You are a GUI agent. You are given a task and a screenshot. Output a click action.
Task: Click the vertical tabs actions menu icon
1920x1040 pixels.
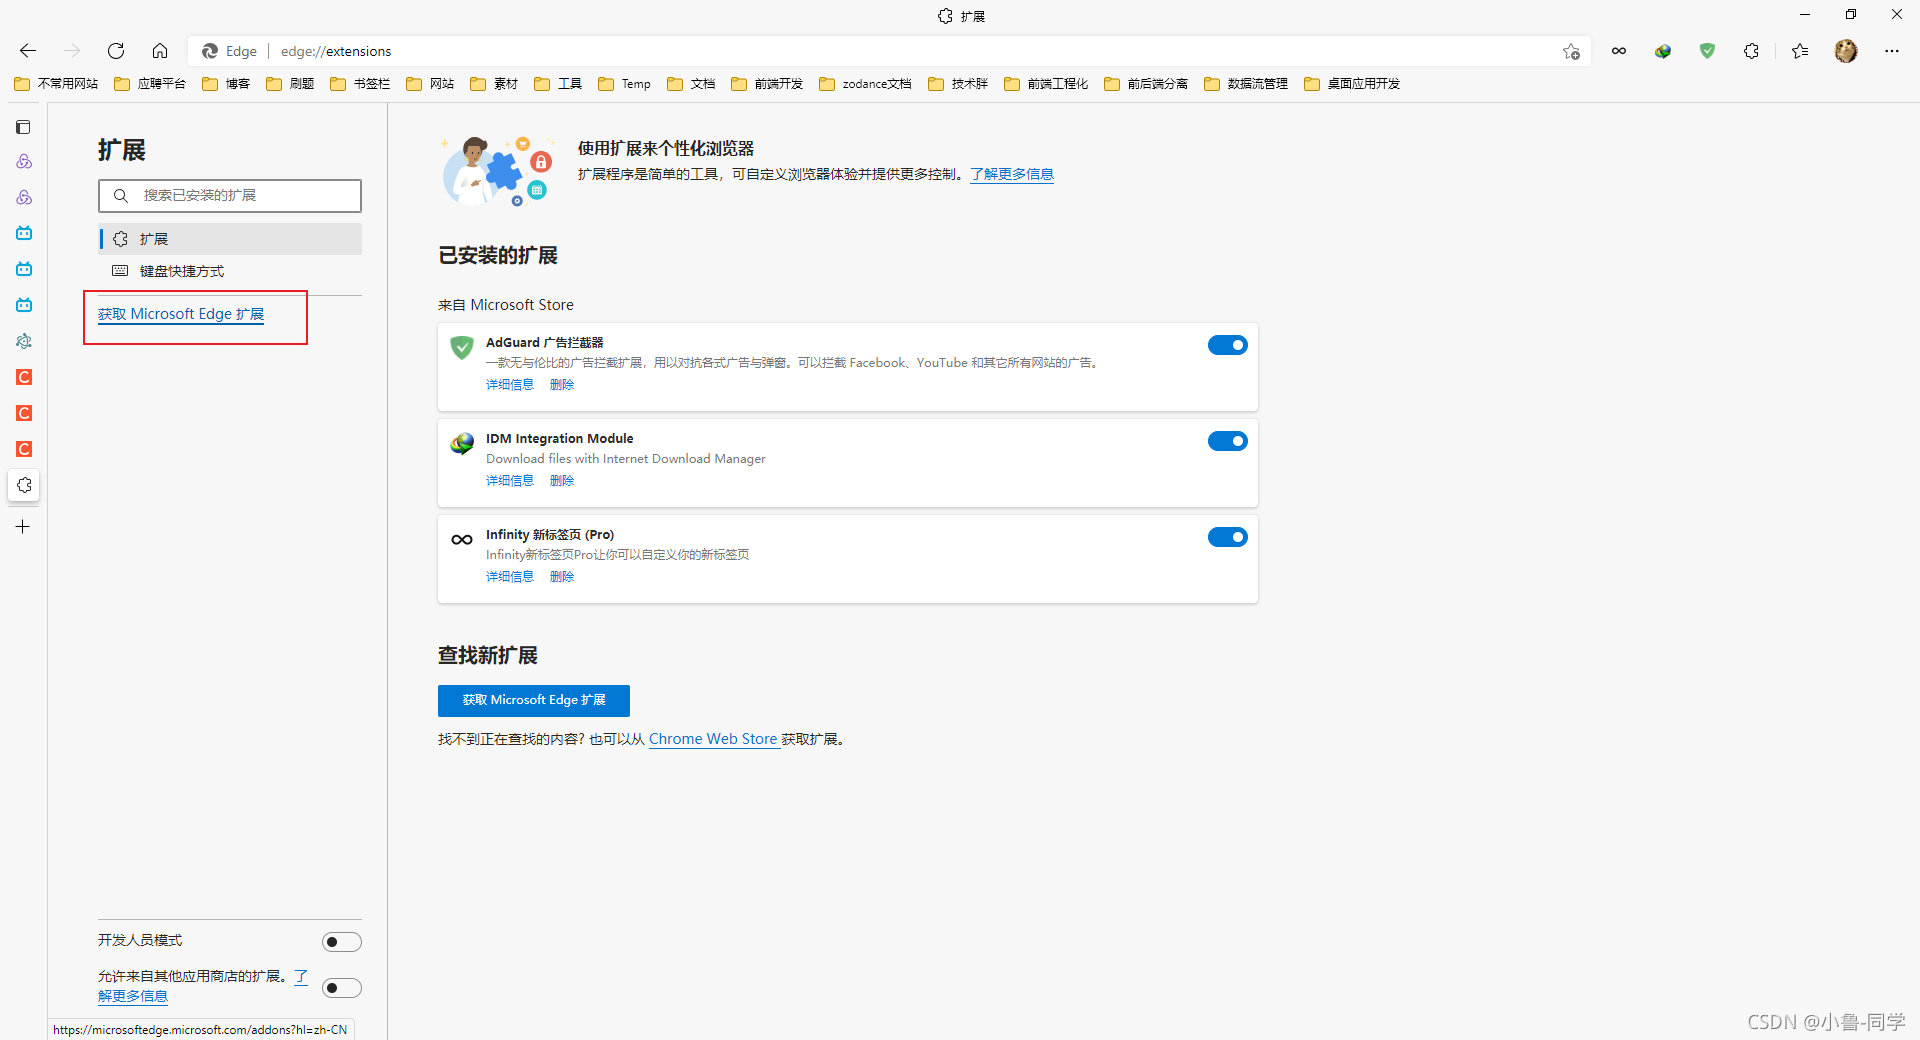pos(24,127)
